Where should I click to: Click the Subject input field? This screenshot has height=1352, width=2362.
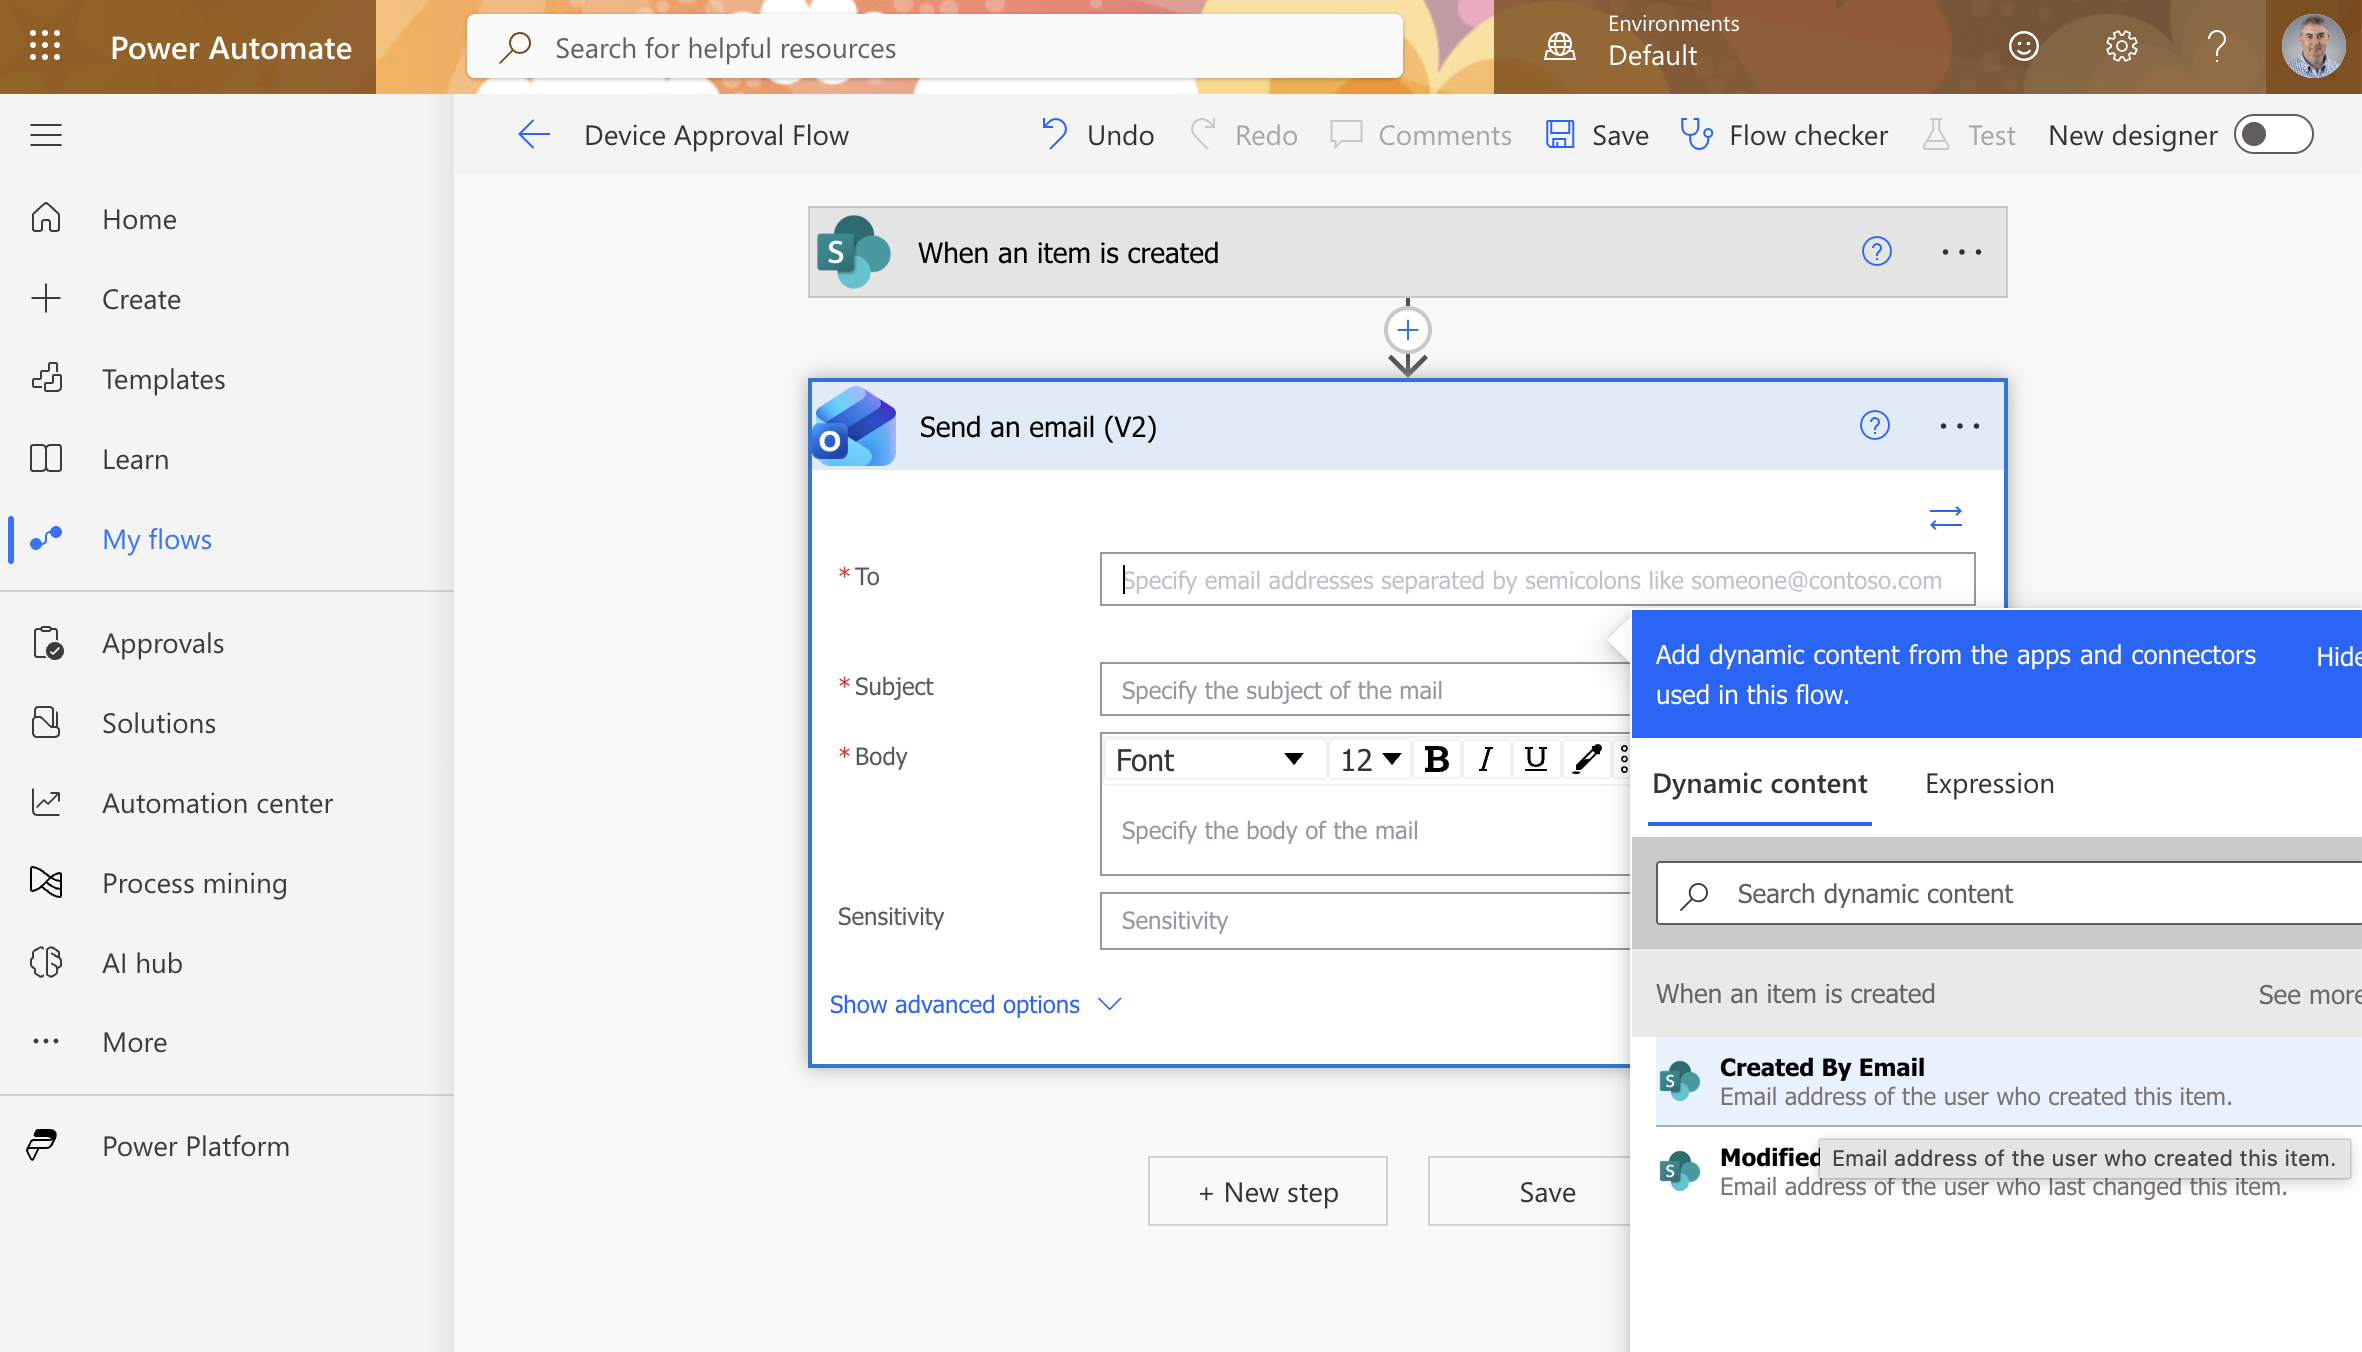pos(1365,689)
